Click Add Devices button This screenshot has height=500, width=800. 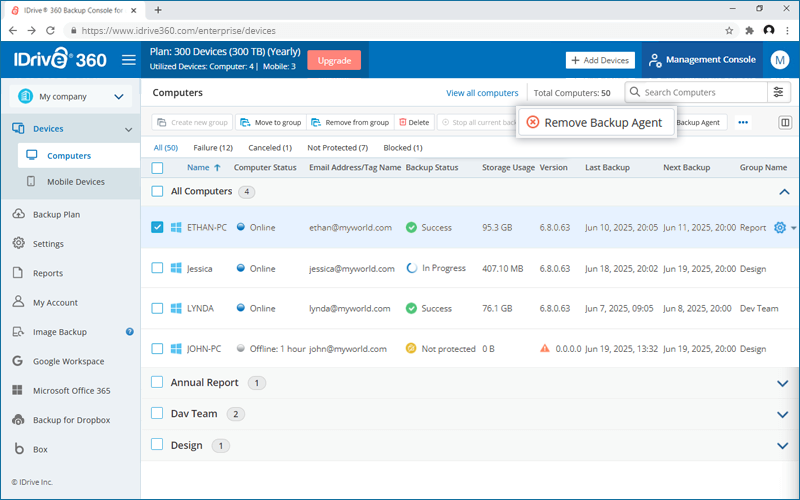click(x=600, y=60)
